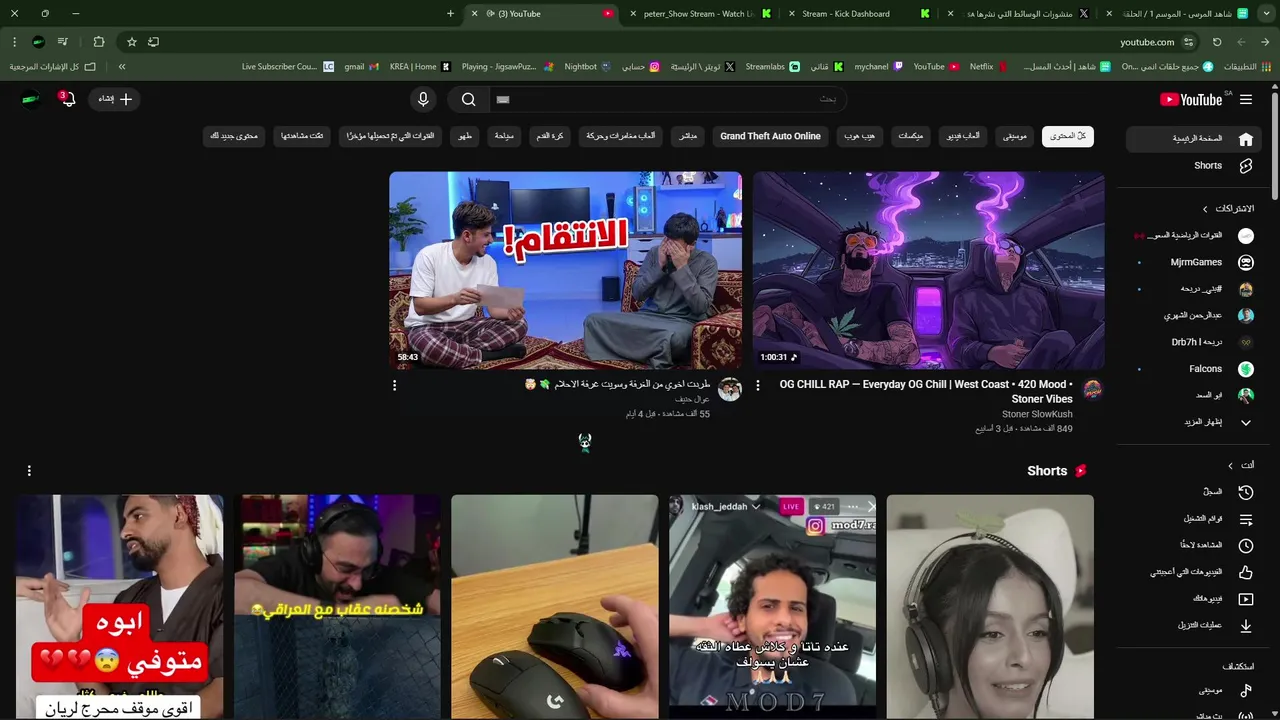
Task: Open Liked videos (الفيديوهات التي أعجبتني)
Action: click(1192, 572)
